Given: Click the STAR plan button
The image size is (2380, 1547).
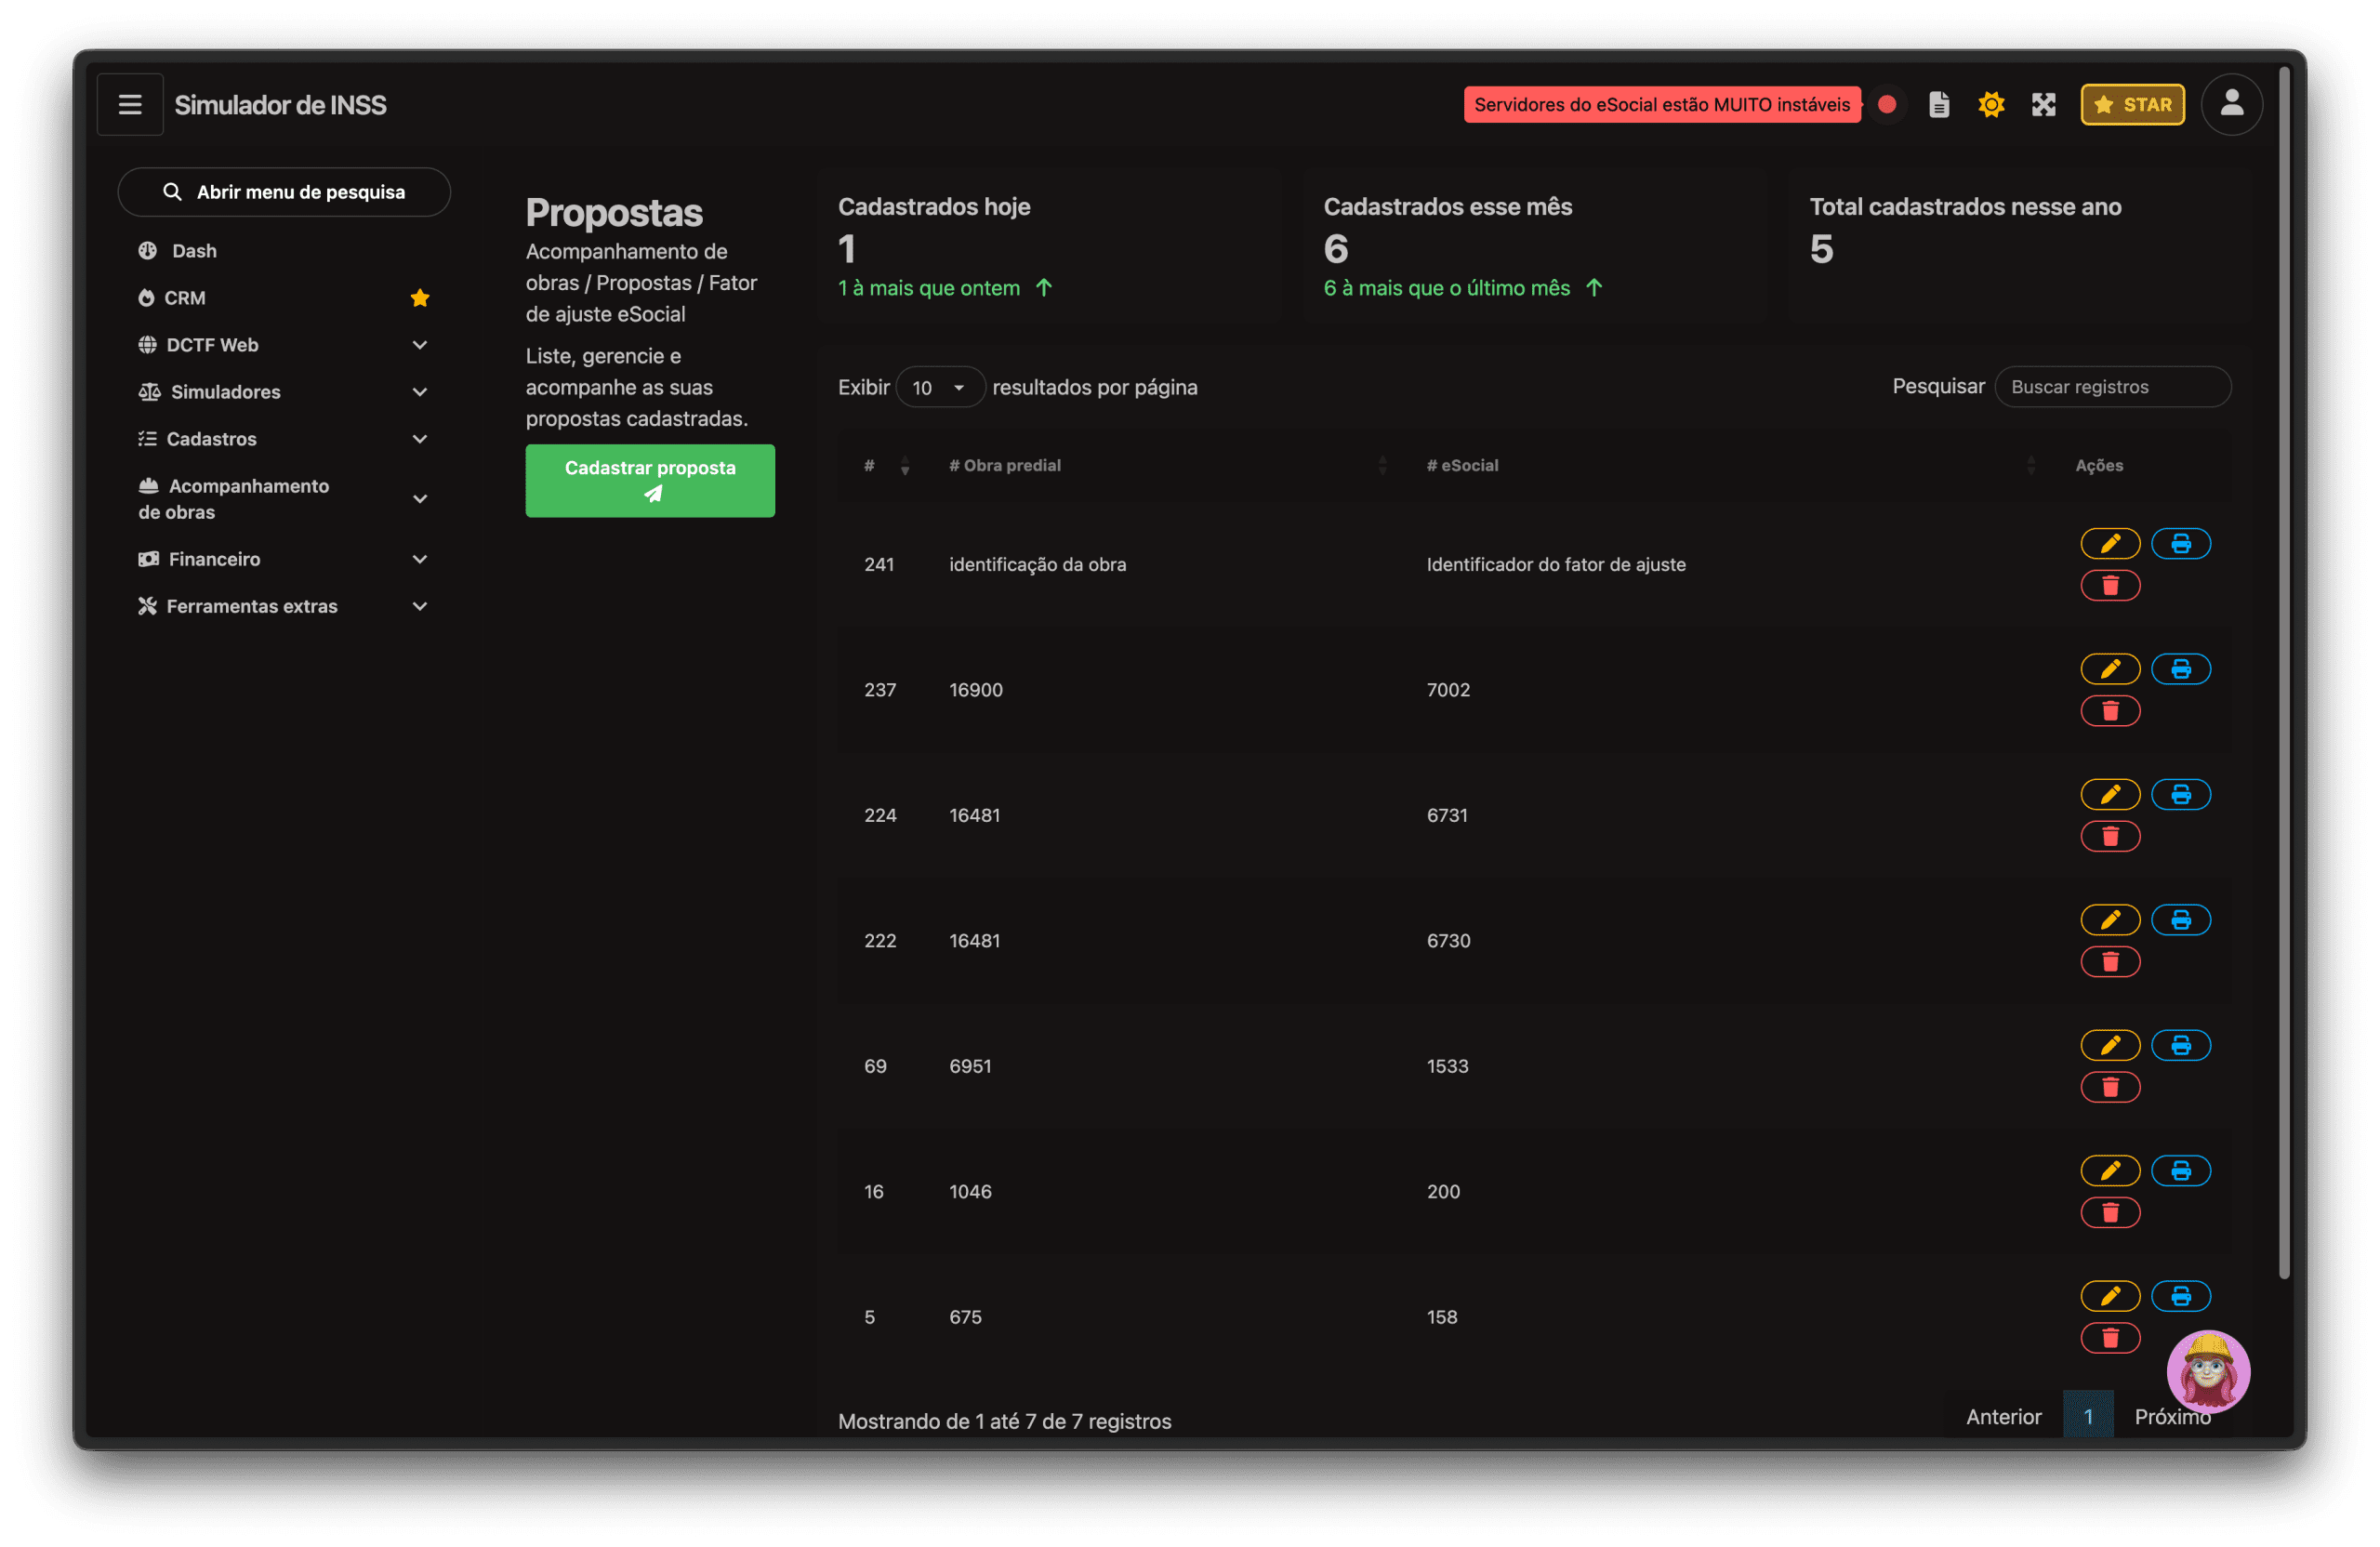Looking at the screenshot, I should [x=2132, y=105].
